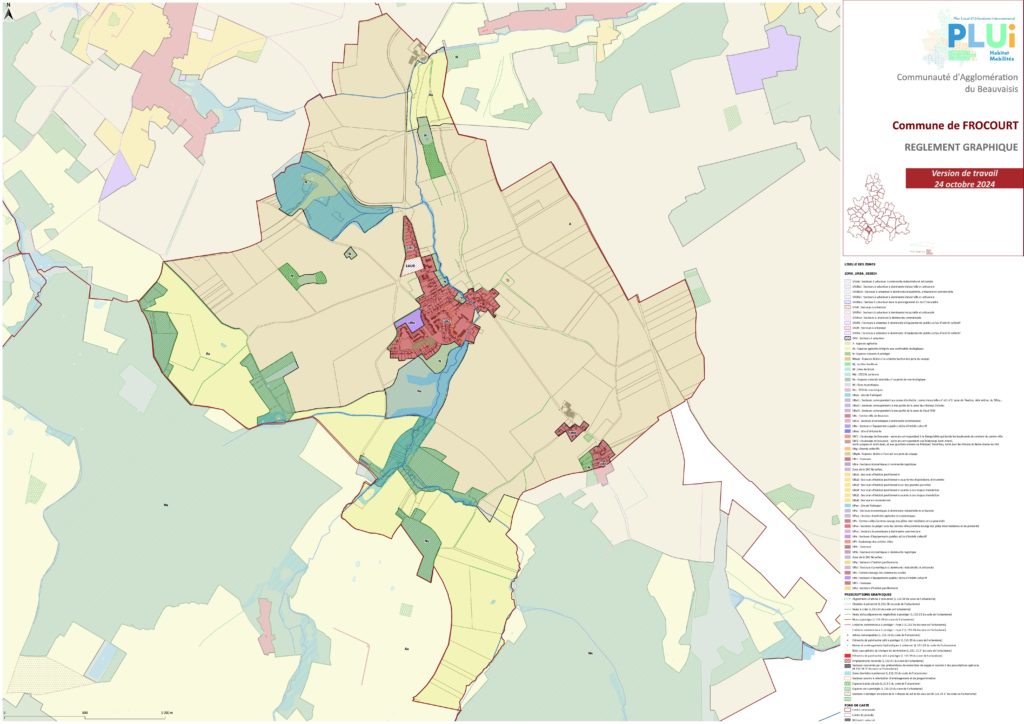Click the red 'Version de travail' banner

[964, 178]
